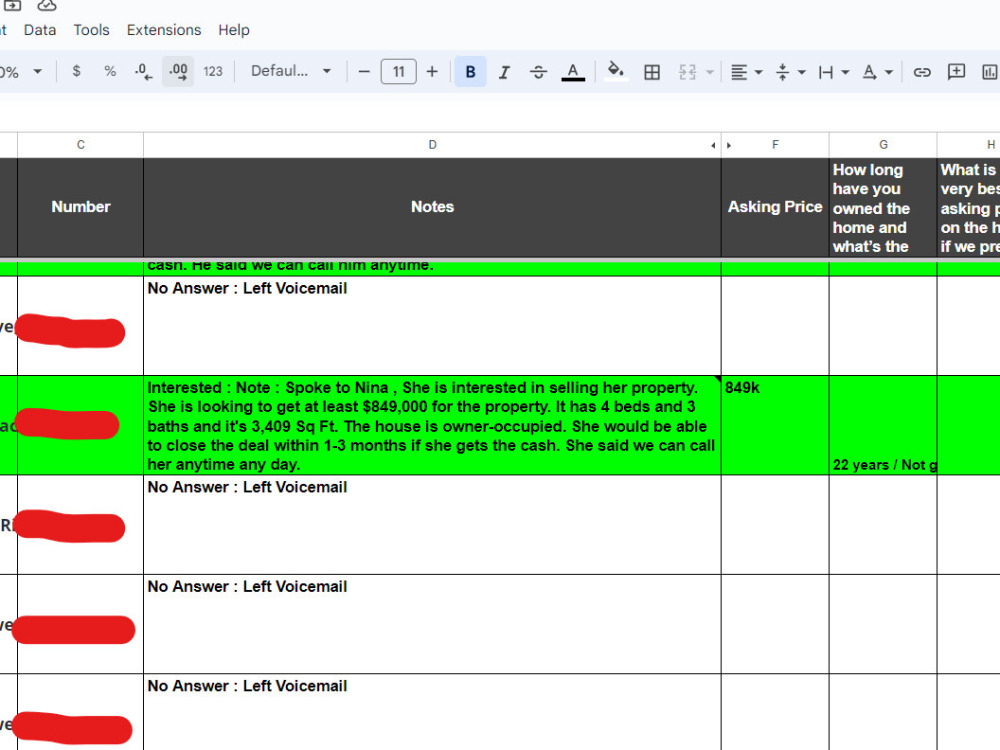
Task: Insert a comment
Action: click(x=956, y=71)
